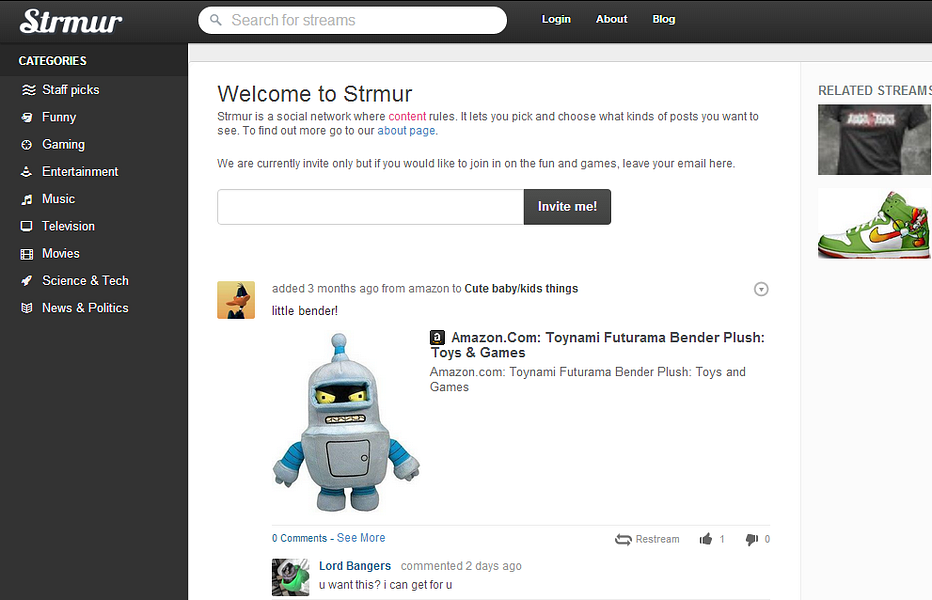Viewport: 932px width, 600px height.
Task: Open the post options dropdown arrow
Action: 761,289
